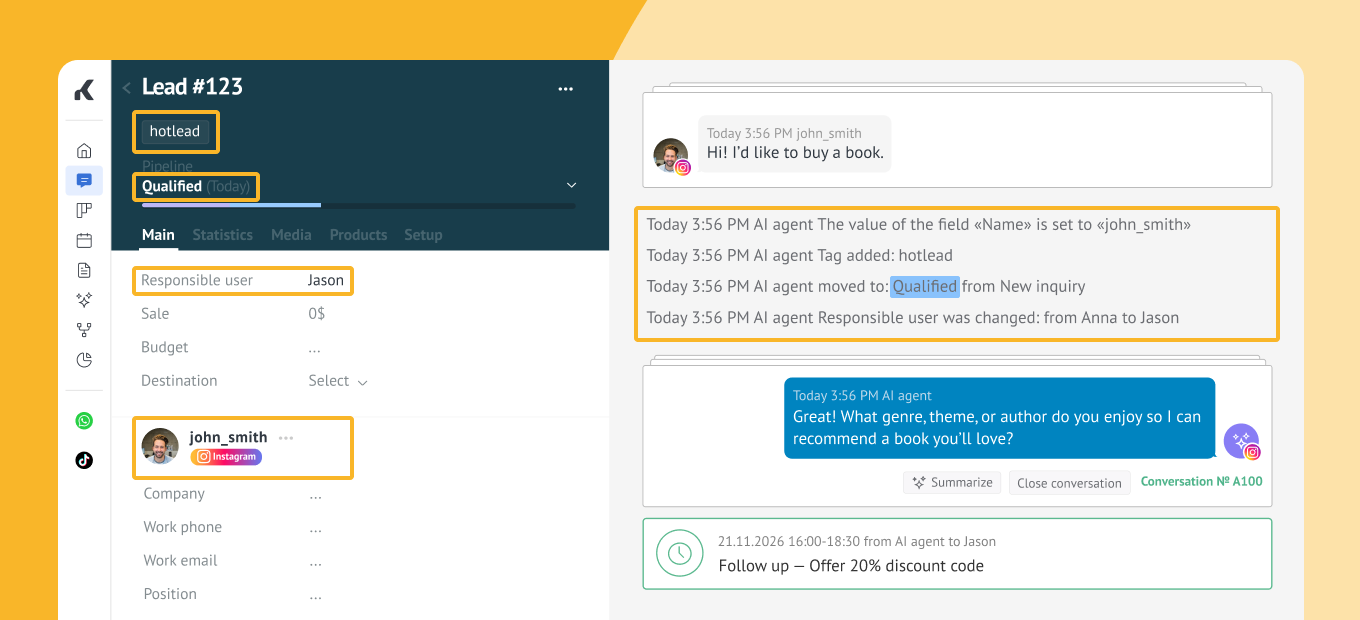Open the Statistics pie chart icon
This screenshot has height=620, width=1360.
pos(84,360)
